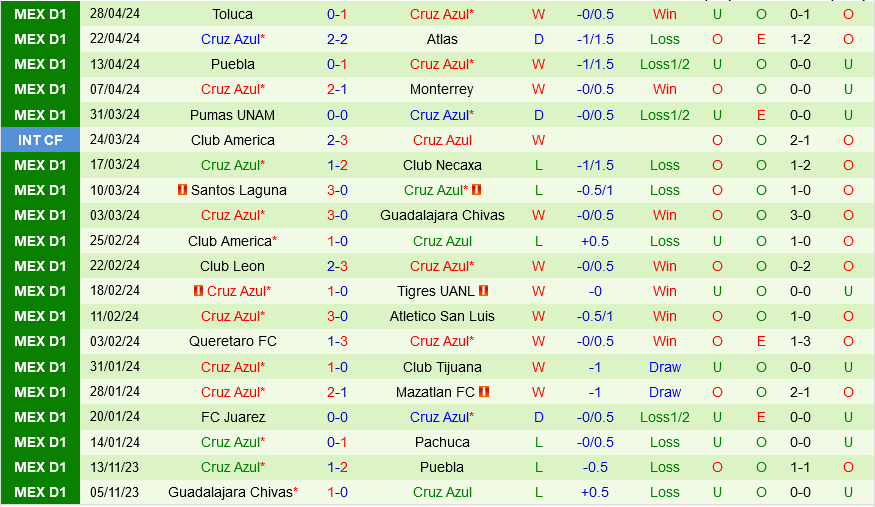Image resolution: width=875 pixels, height=507 pixels.
Task: Click the 3-0 score against Atletico San Luis
Action: click(337, 316)
